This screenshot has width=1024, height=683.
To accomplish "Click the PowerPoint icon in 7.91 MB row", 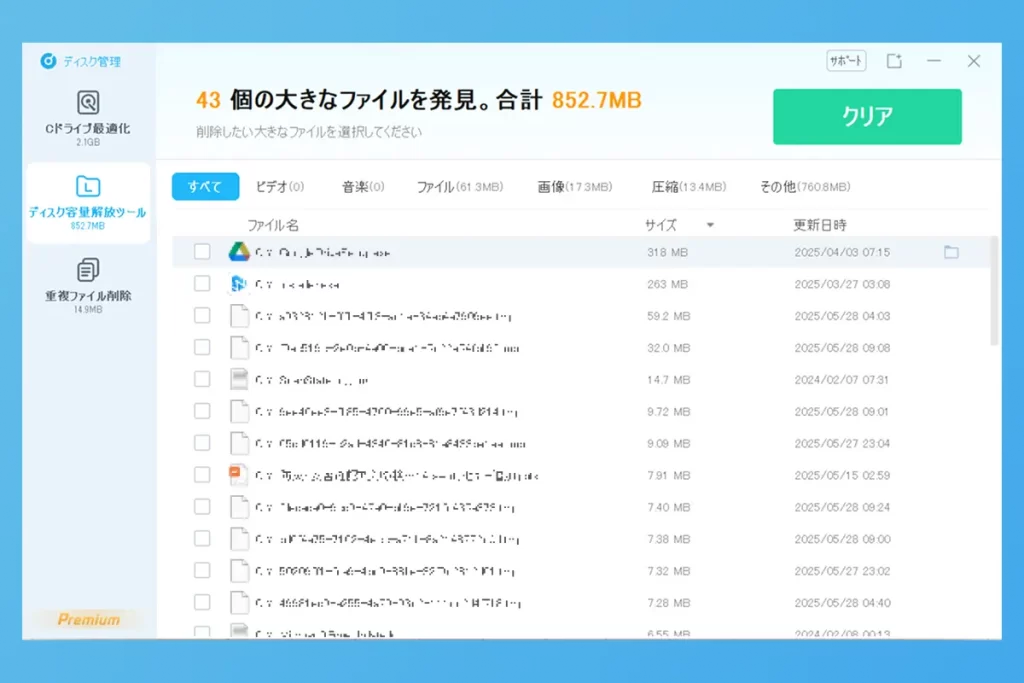I will pos(238,475).
